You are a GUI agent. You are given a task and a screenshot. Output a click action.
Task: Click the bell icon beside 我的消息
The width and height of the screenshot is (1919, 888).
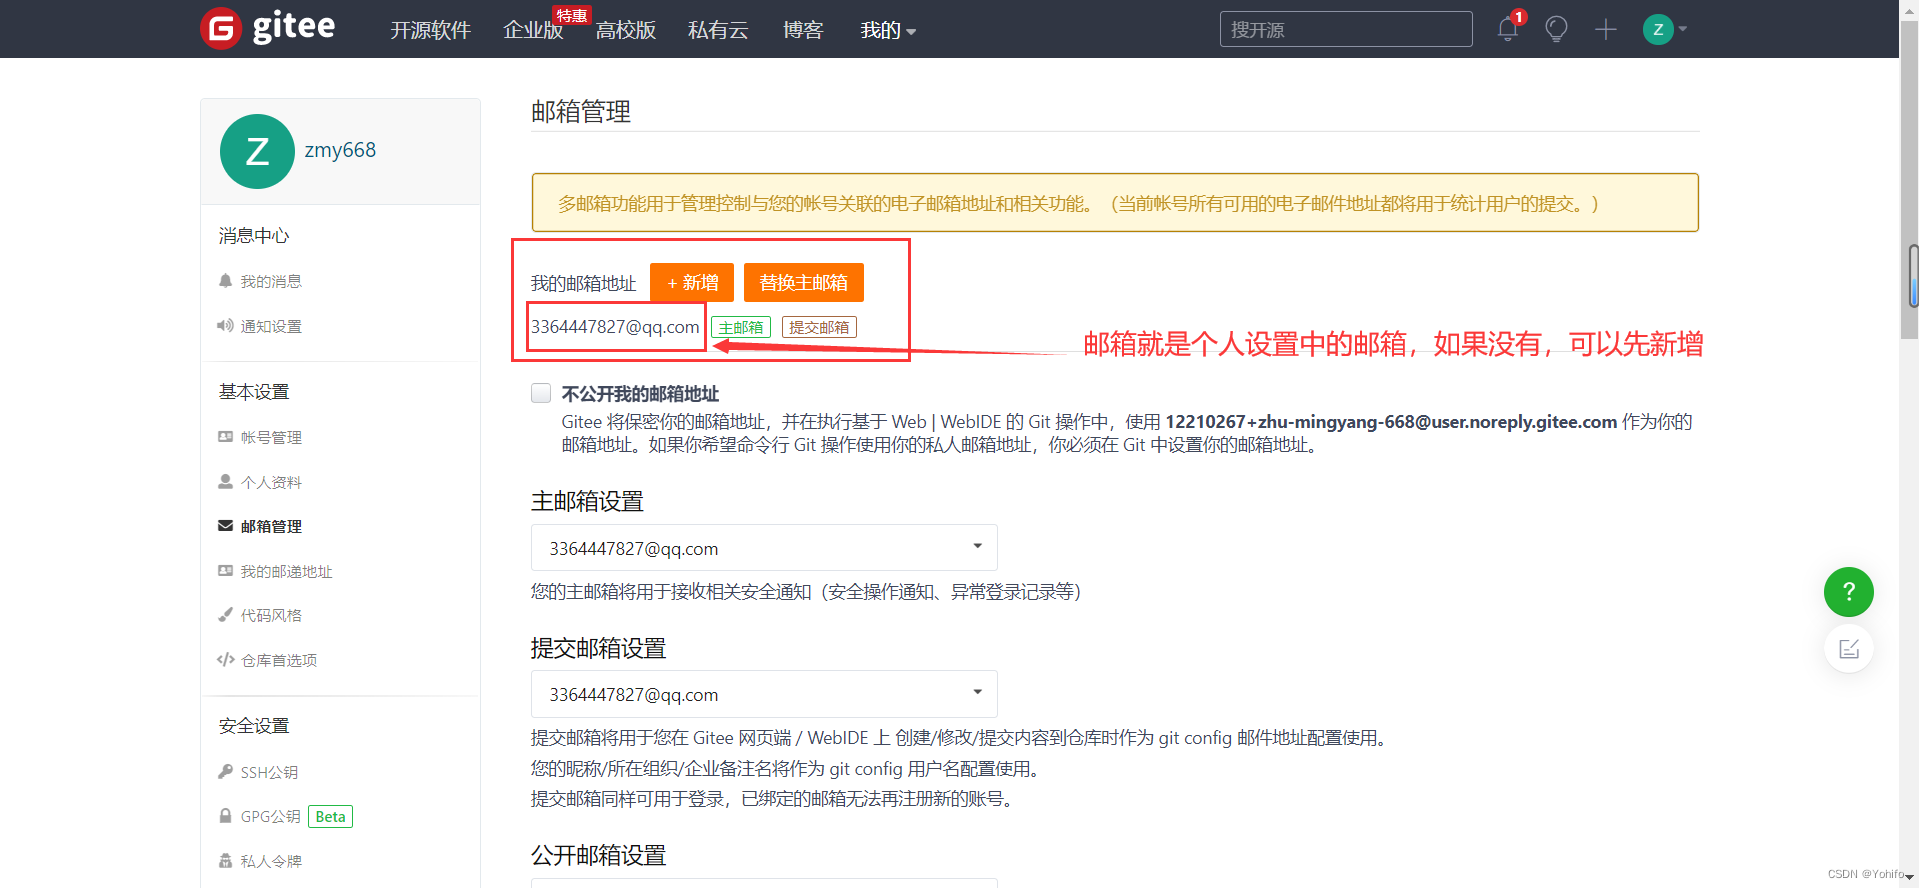pos(226,281)
